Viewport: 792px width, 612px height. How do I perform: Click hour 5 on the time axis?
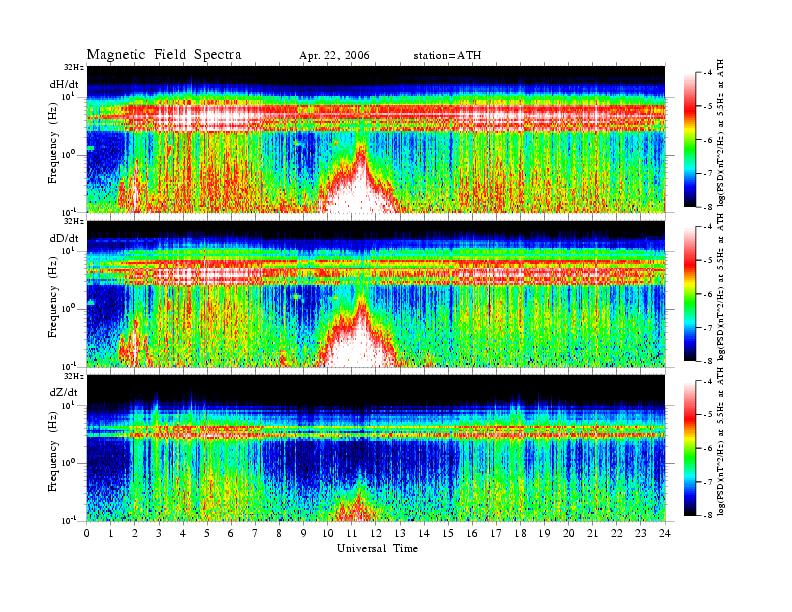(x=207, y=534)
